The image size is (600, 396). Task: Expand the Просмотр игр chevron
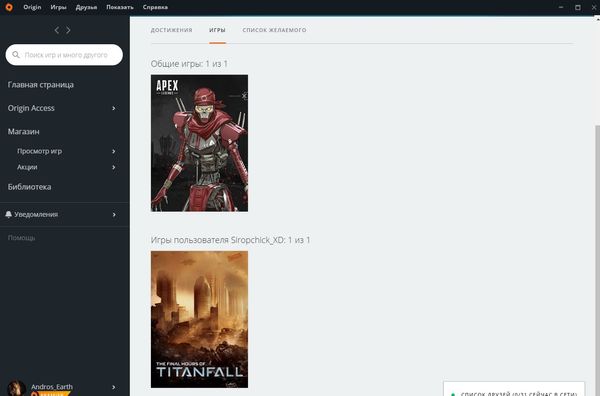[114, 151]
